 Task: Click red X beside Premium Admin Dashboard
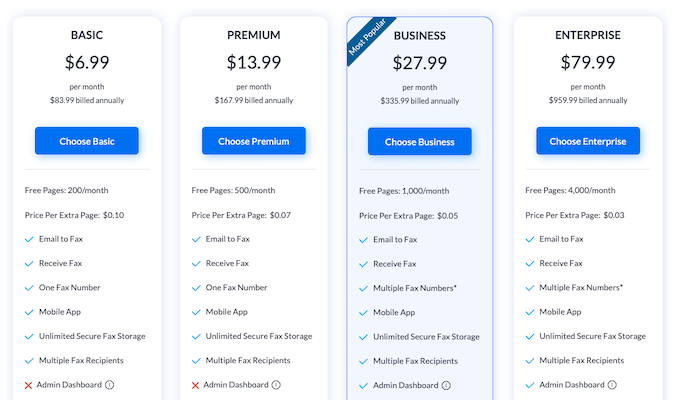click(195, 384)
